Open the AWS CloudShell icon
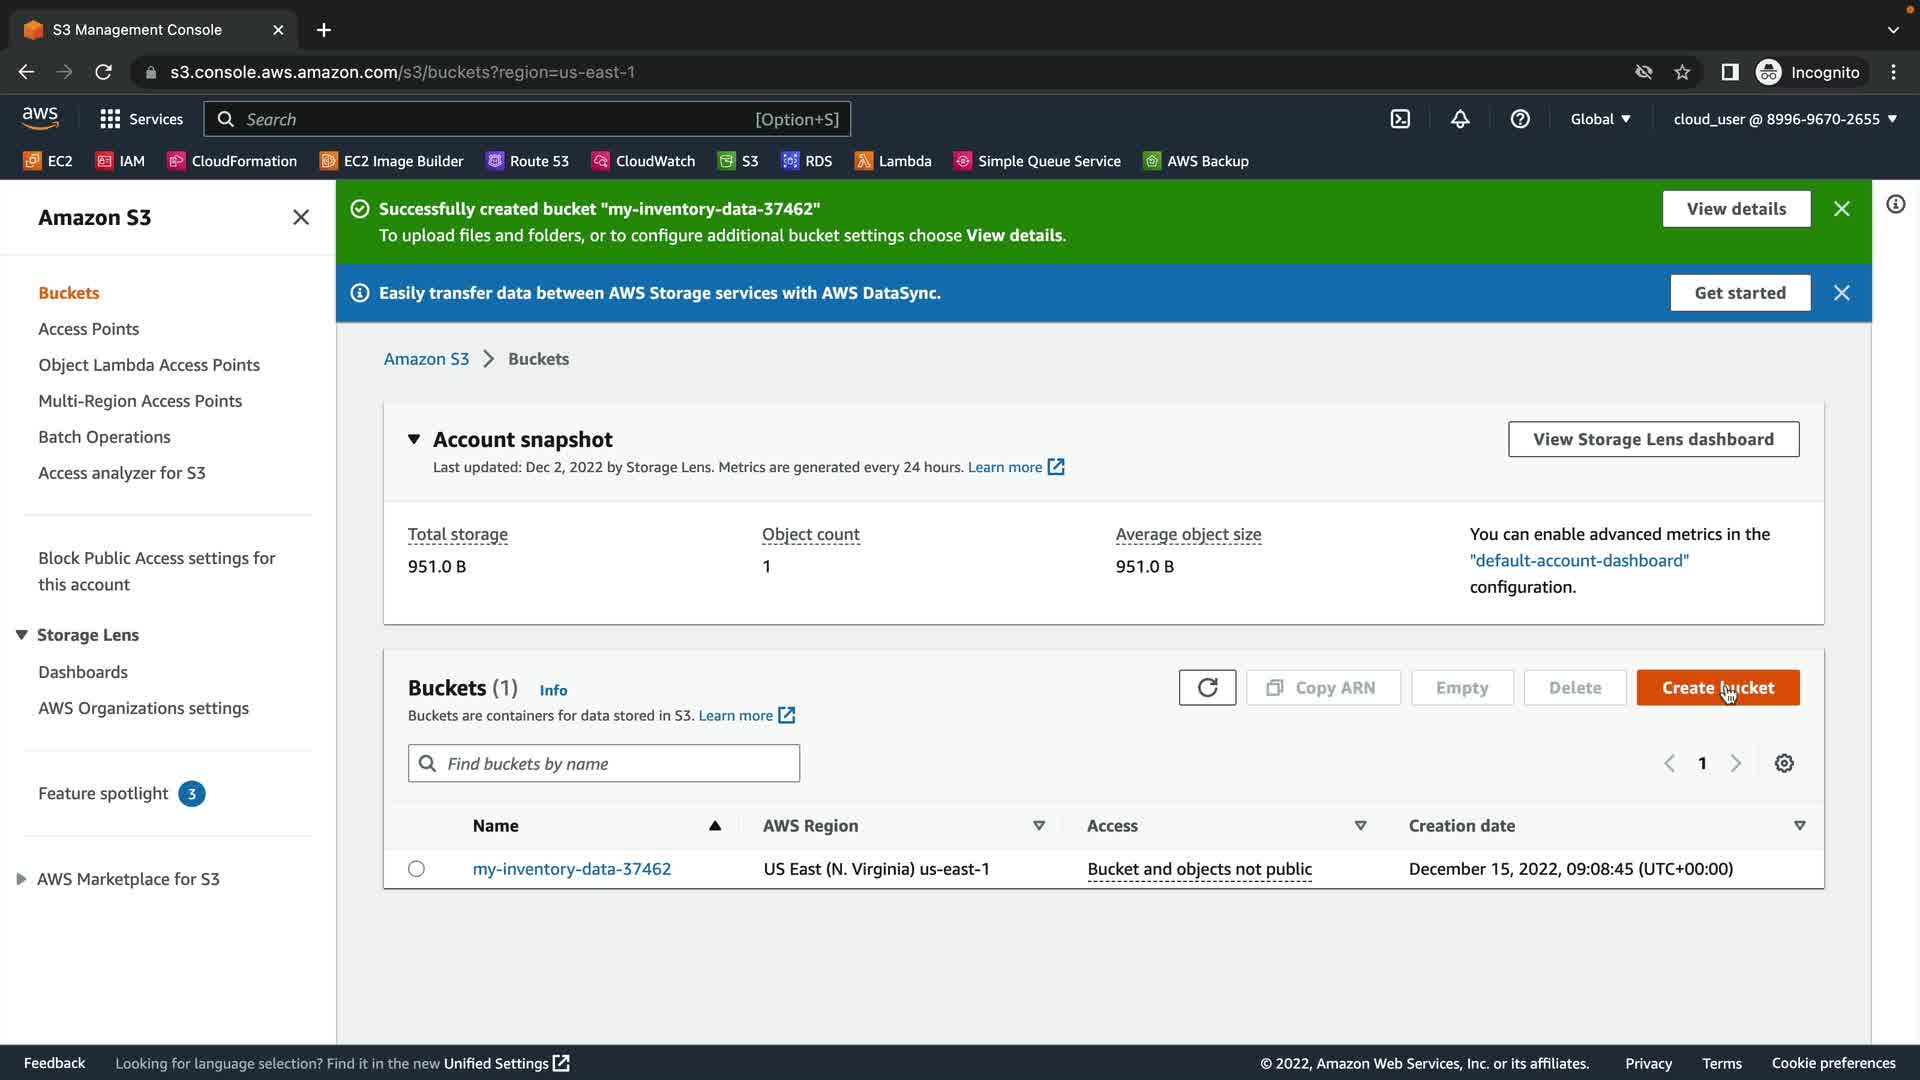This screenshot has width=1920, height=1080. [1400, 119]
